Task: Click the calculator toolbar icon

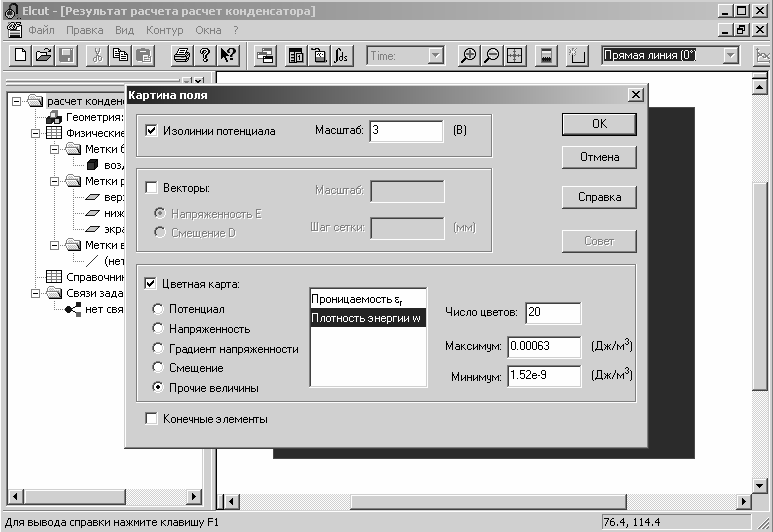Action: click(546, 55)
